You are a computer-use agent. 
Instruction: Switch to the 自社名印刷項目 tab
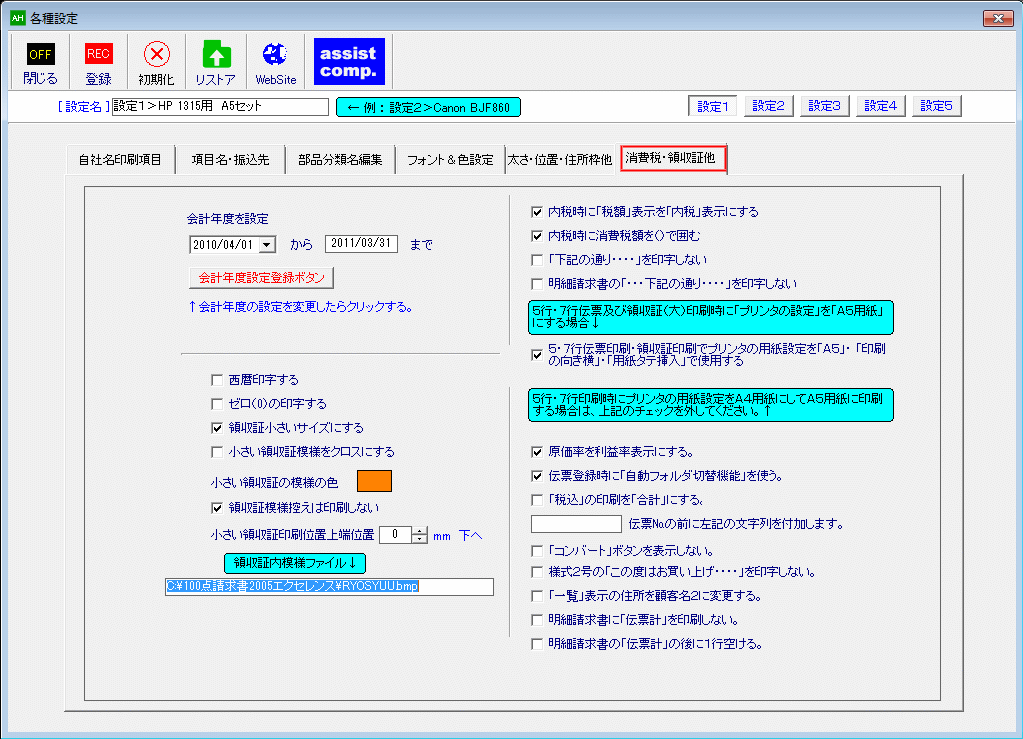click(120, 159)
